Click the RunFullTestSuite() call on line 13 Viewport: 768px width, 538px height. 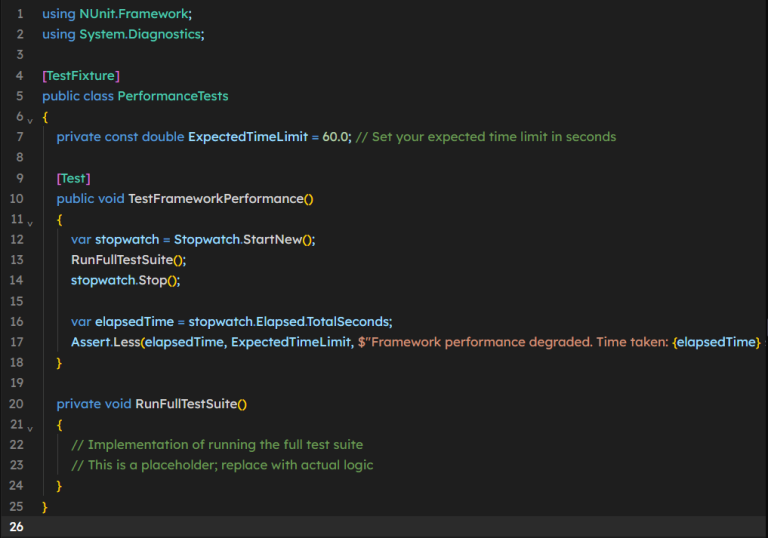point(128,260)
